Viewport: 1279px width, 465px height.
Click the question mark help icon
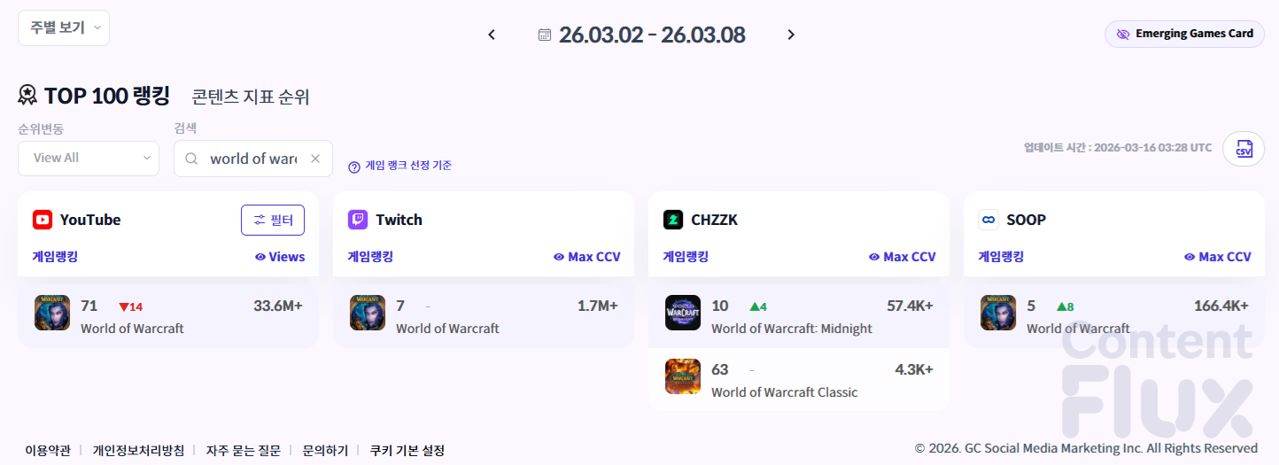click(x=354, y=166)
